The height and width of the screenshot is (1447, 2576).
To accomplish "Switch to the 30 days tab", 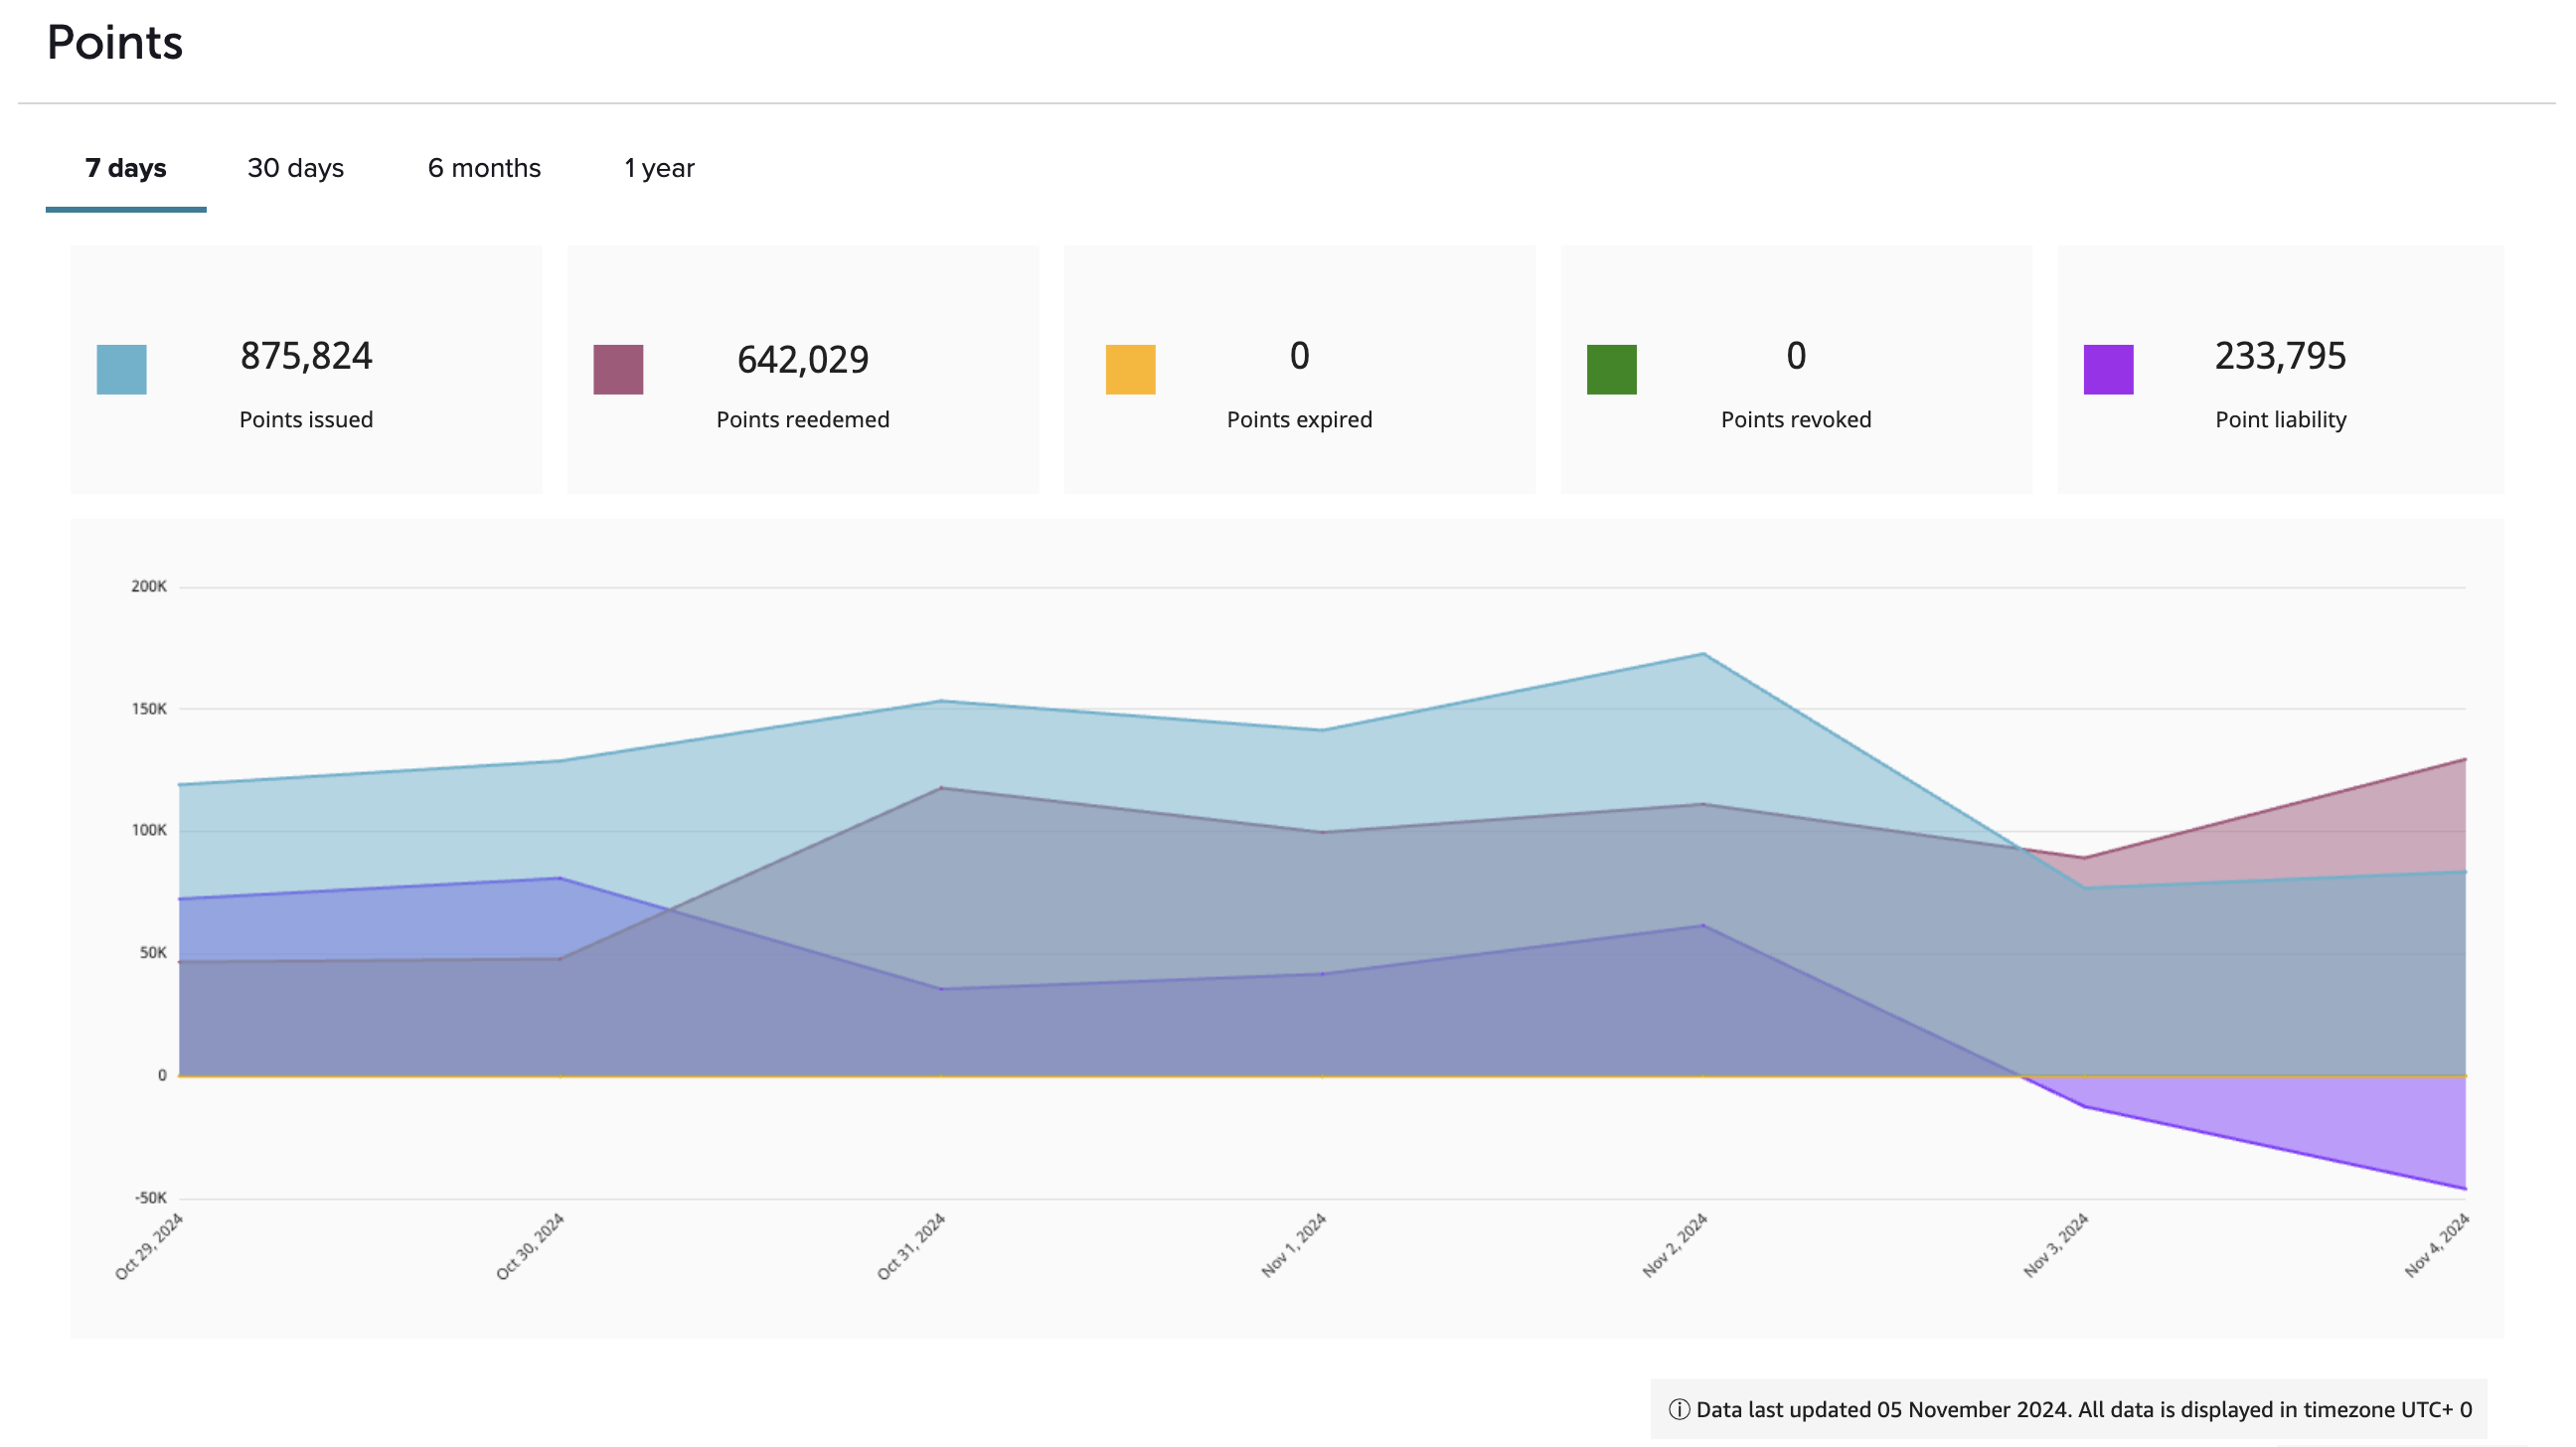I will point(295,168).
